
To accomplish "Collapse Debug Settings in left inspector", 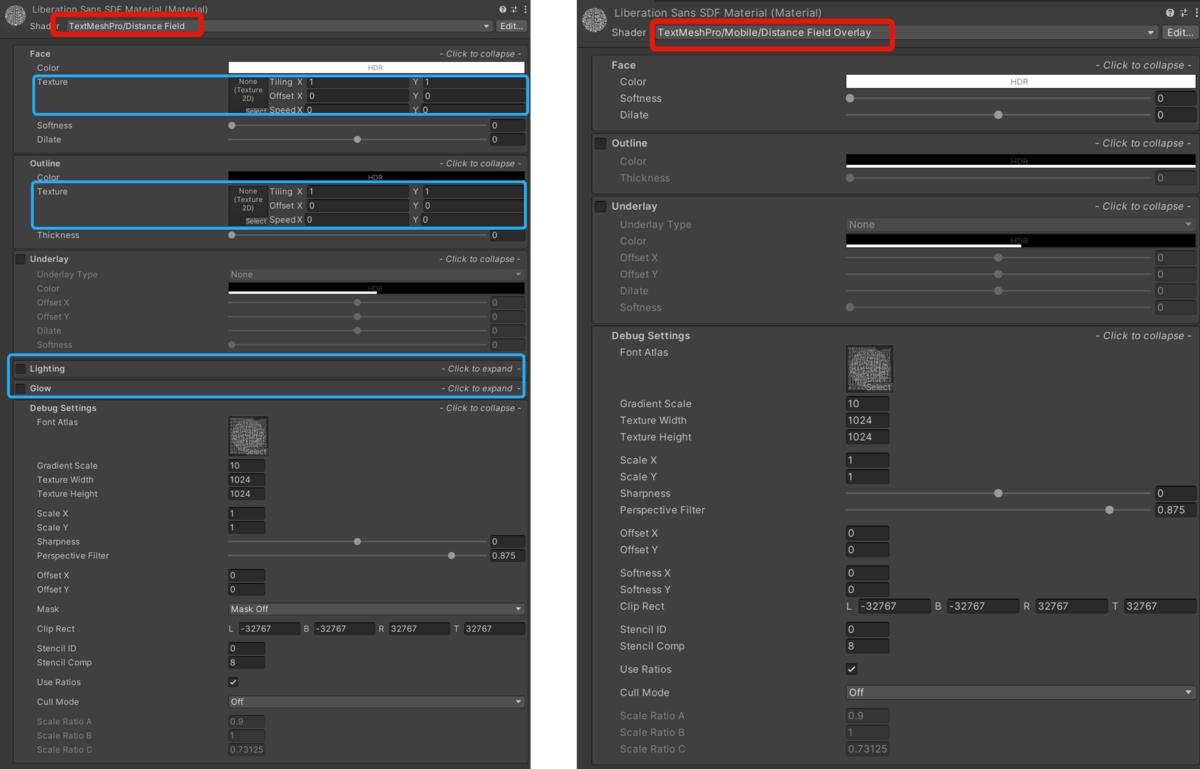I will (x=480, y=408).
